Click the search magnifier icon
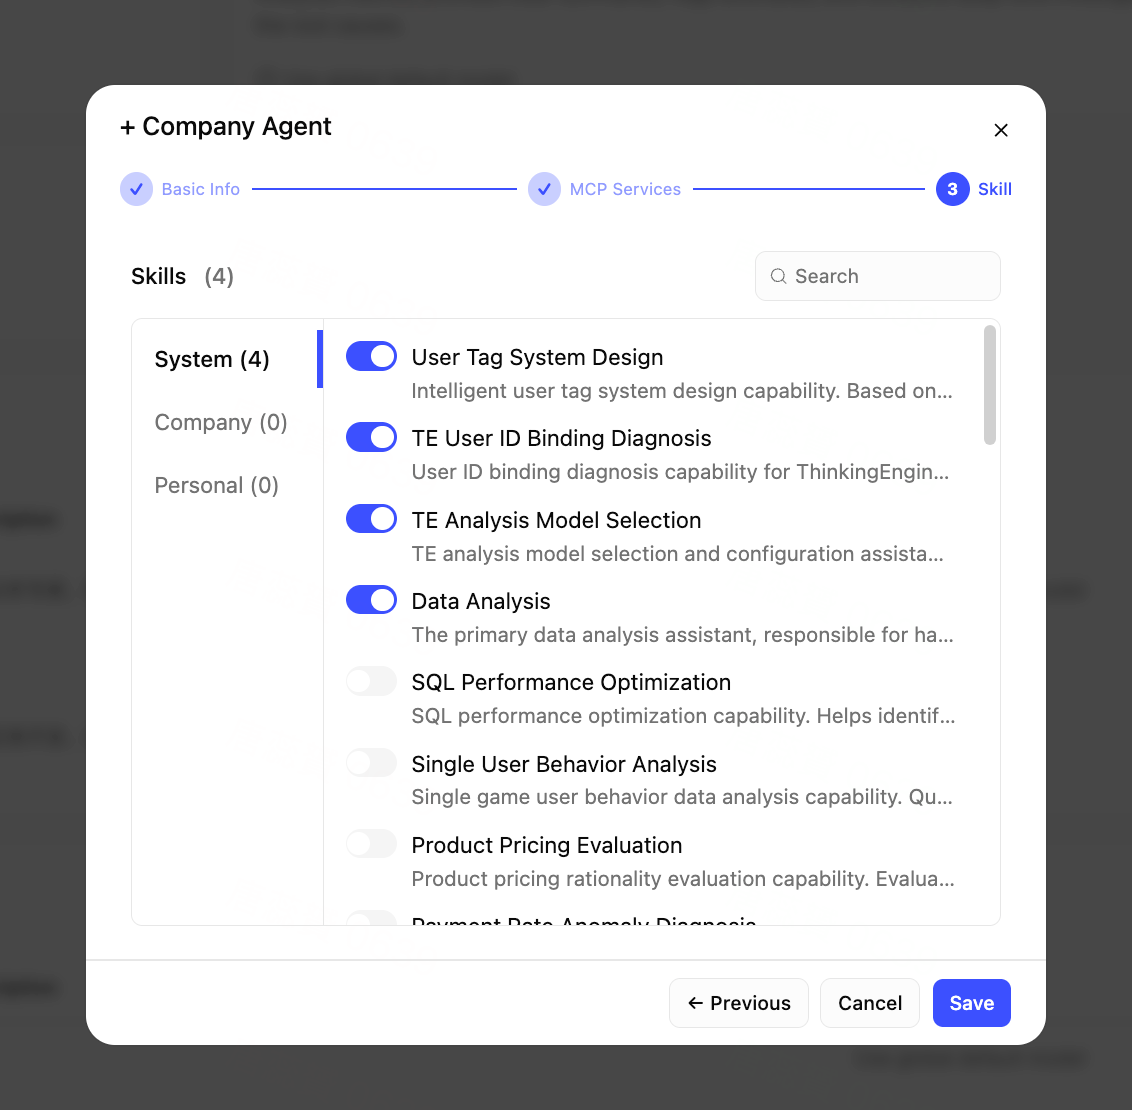Image resolution: width=1132 pixels, height=1110 pixels. 778,276
